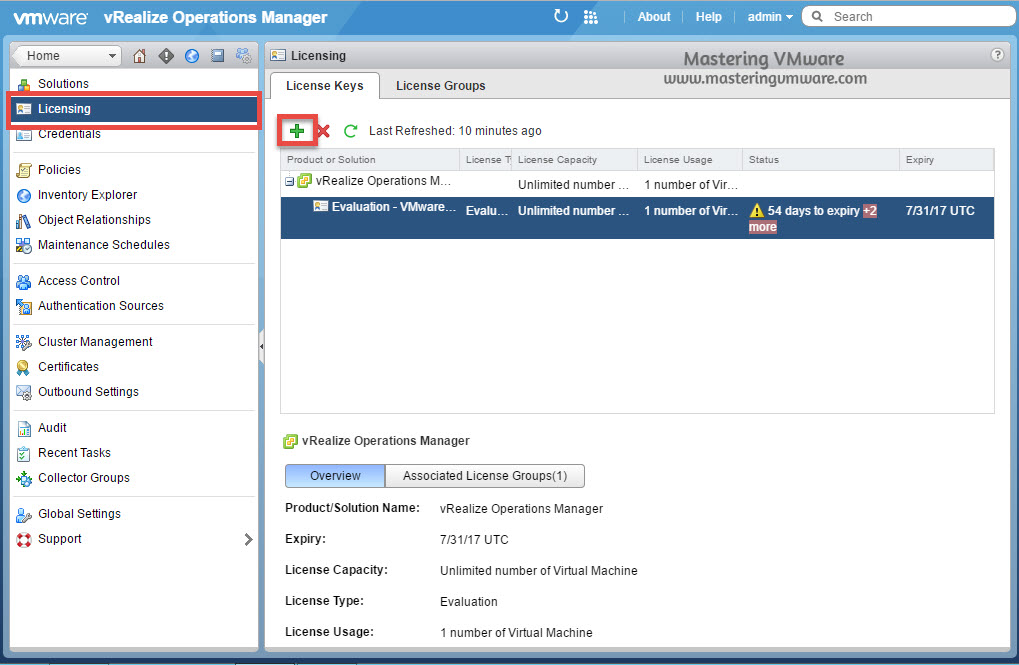Select the 'Evaluation - VMware...' license row

tap(637, 218)
